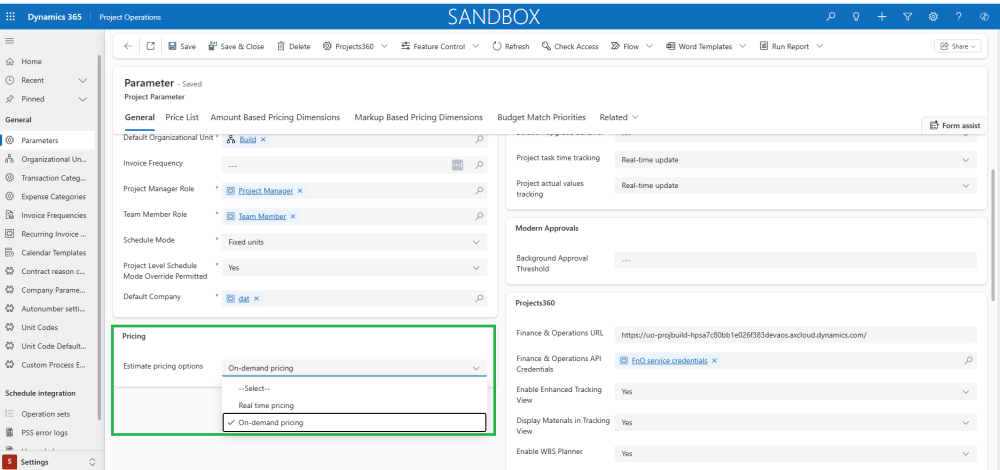This screenshot has width=1000, height=470.
Task: Remove Project Manager from role field
Action: pos(300,191)
